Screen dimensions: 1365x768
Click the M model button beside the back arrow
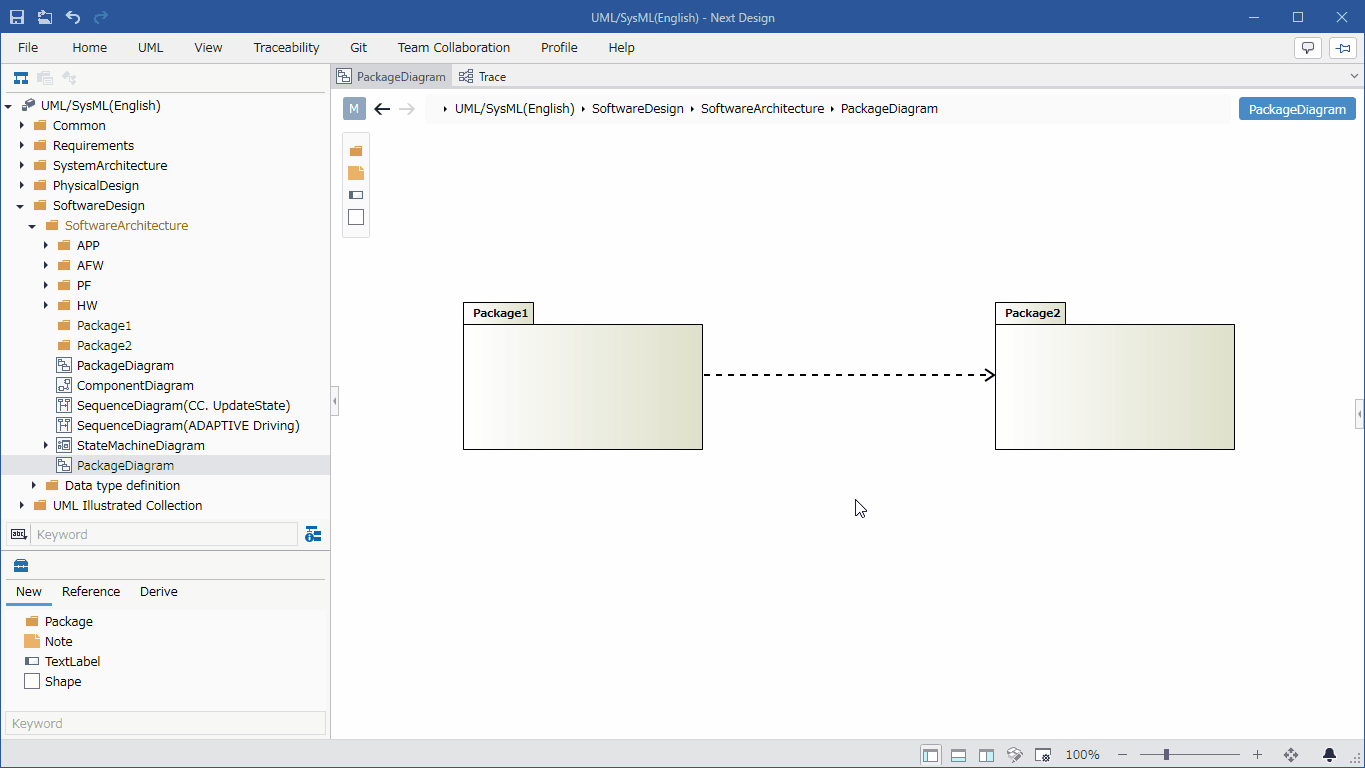pos(354,109)
